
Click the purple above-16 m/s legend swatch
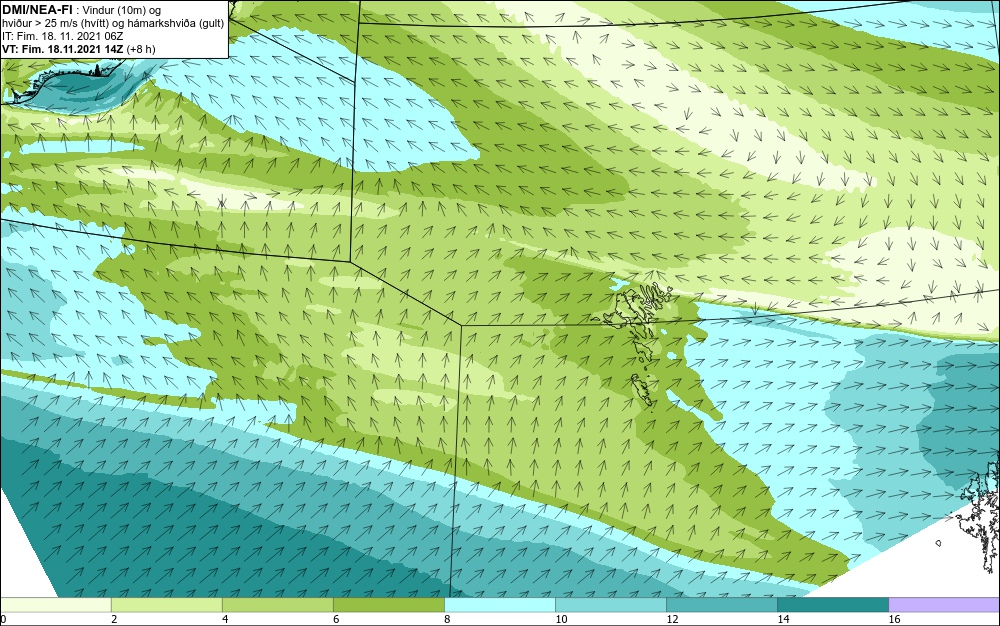pyautogui.click(x=944, y=605)
